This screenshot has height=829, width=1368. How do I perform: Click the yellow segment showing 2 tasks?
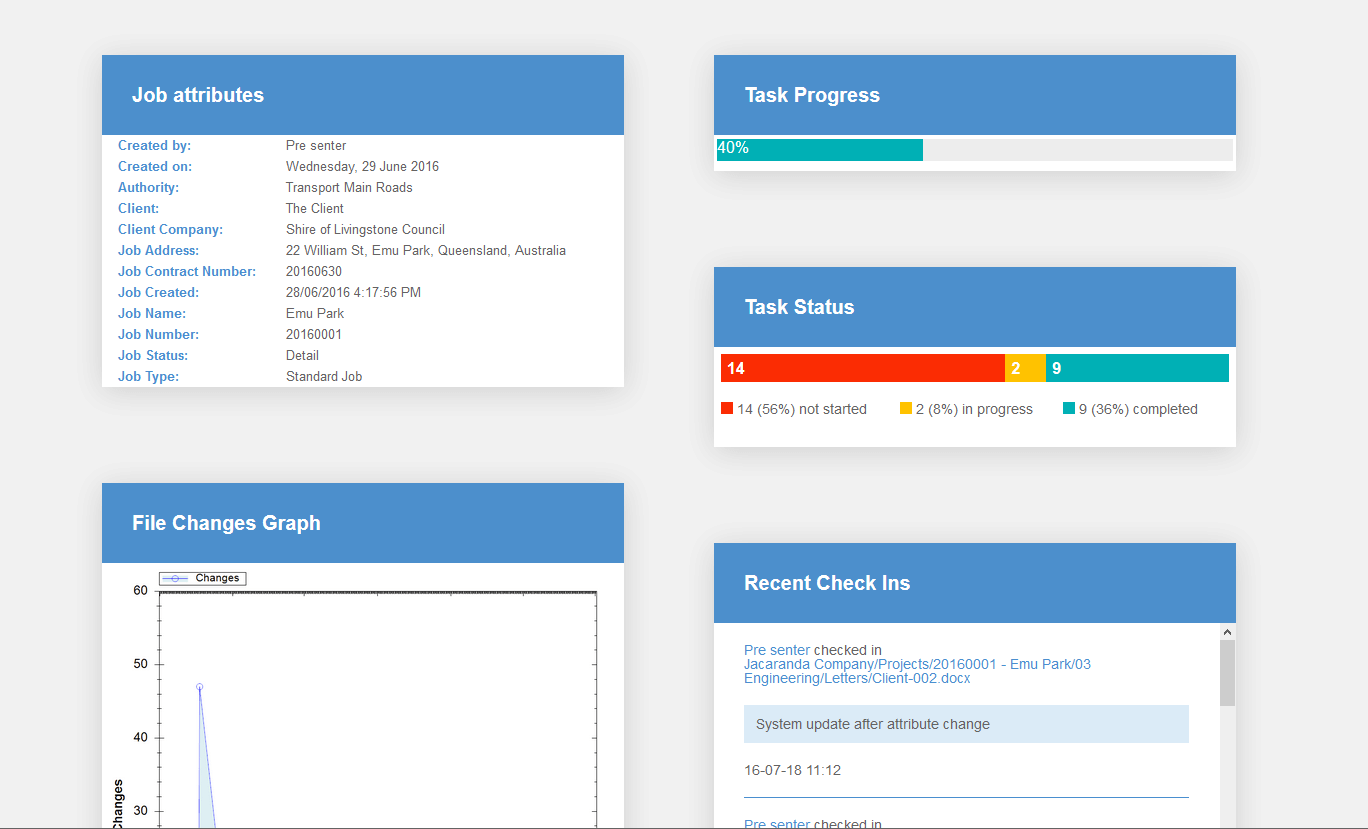click(1025, 368)
